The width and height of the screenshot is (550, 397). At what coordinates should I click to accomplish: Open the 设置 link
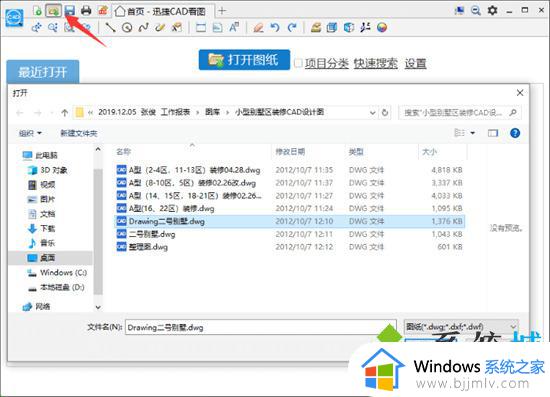tap(415, 63)
